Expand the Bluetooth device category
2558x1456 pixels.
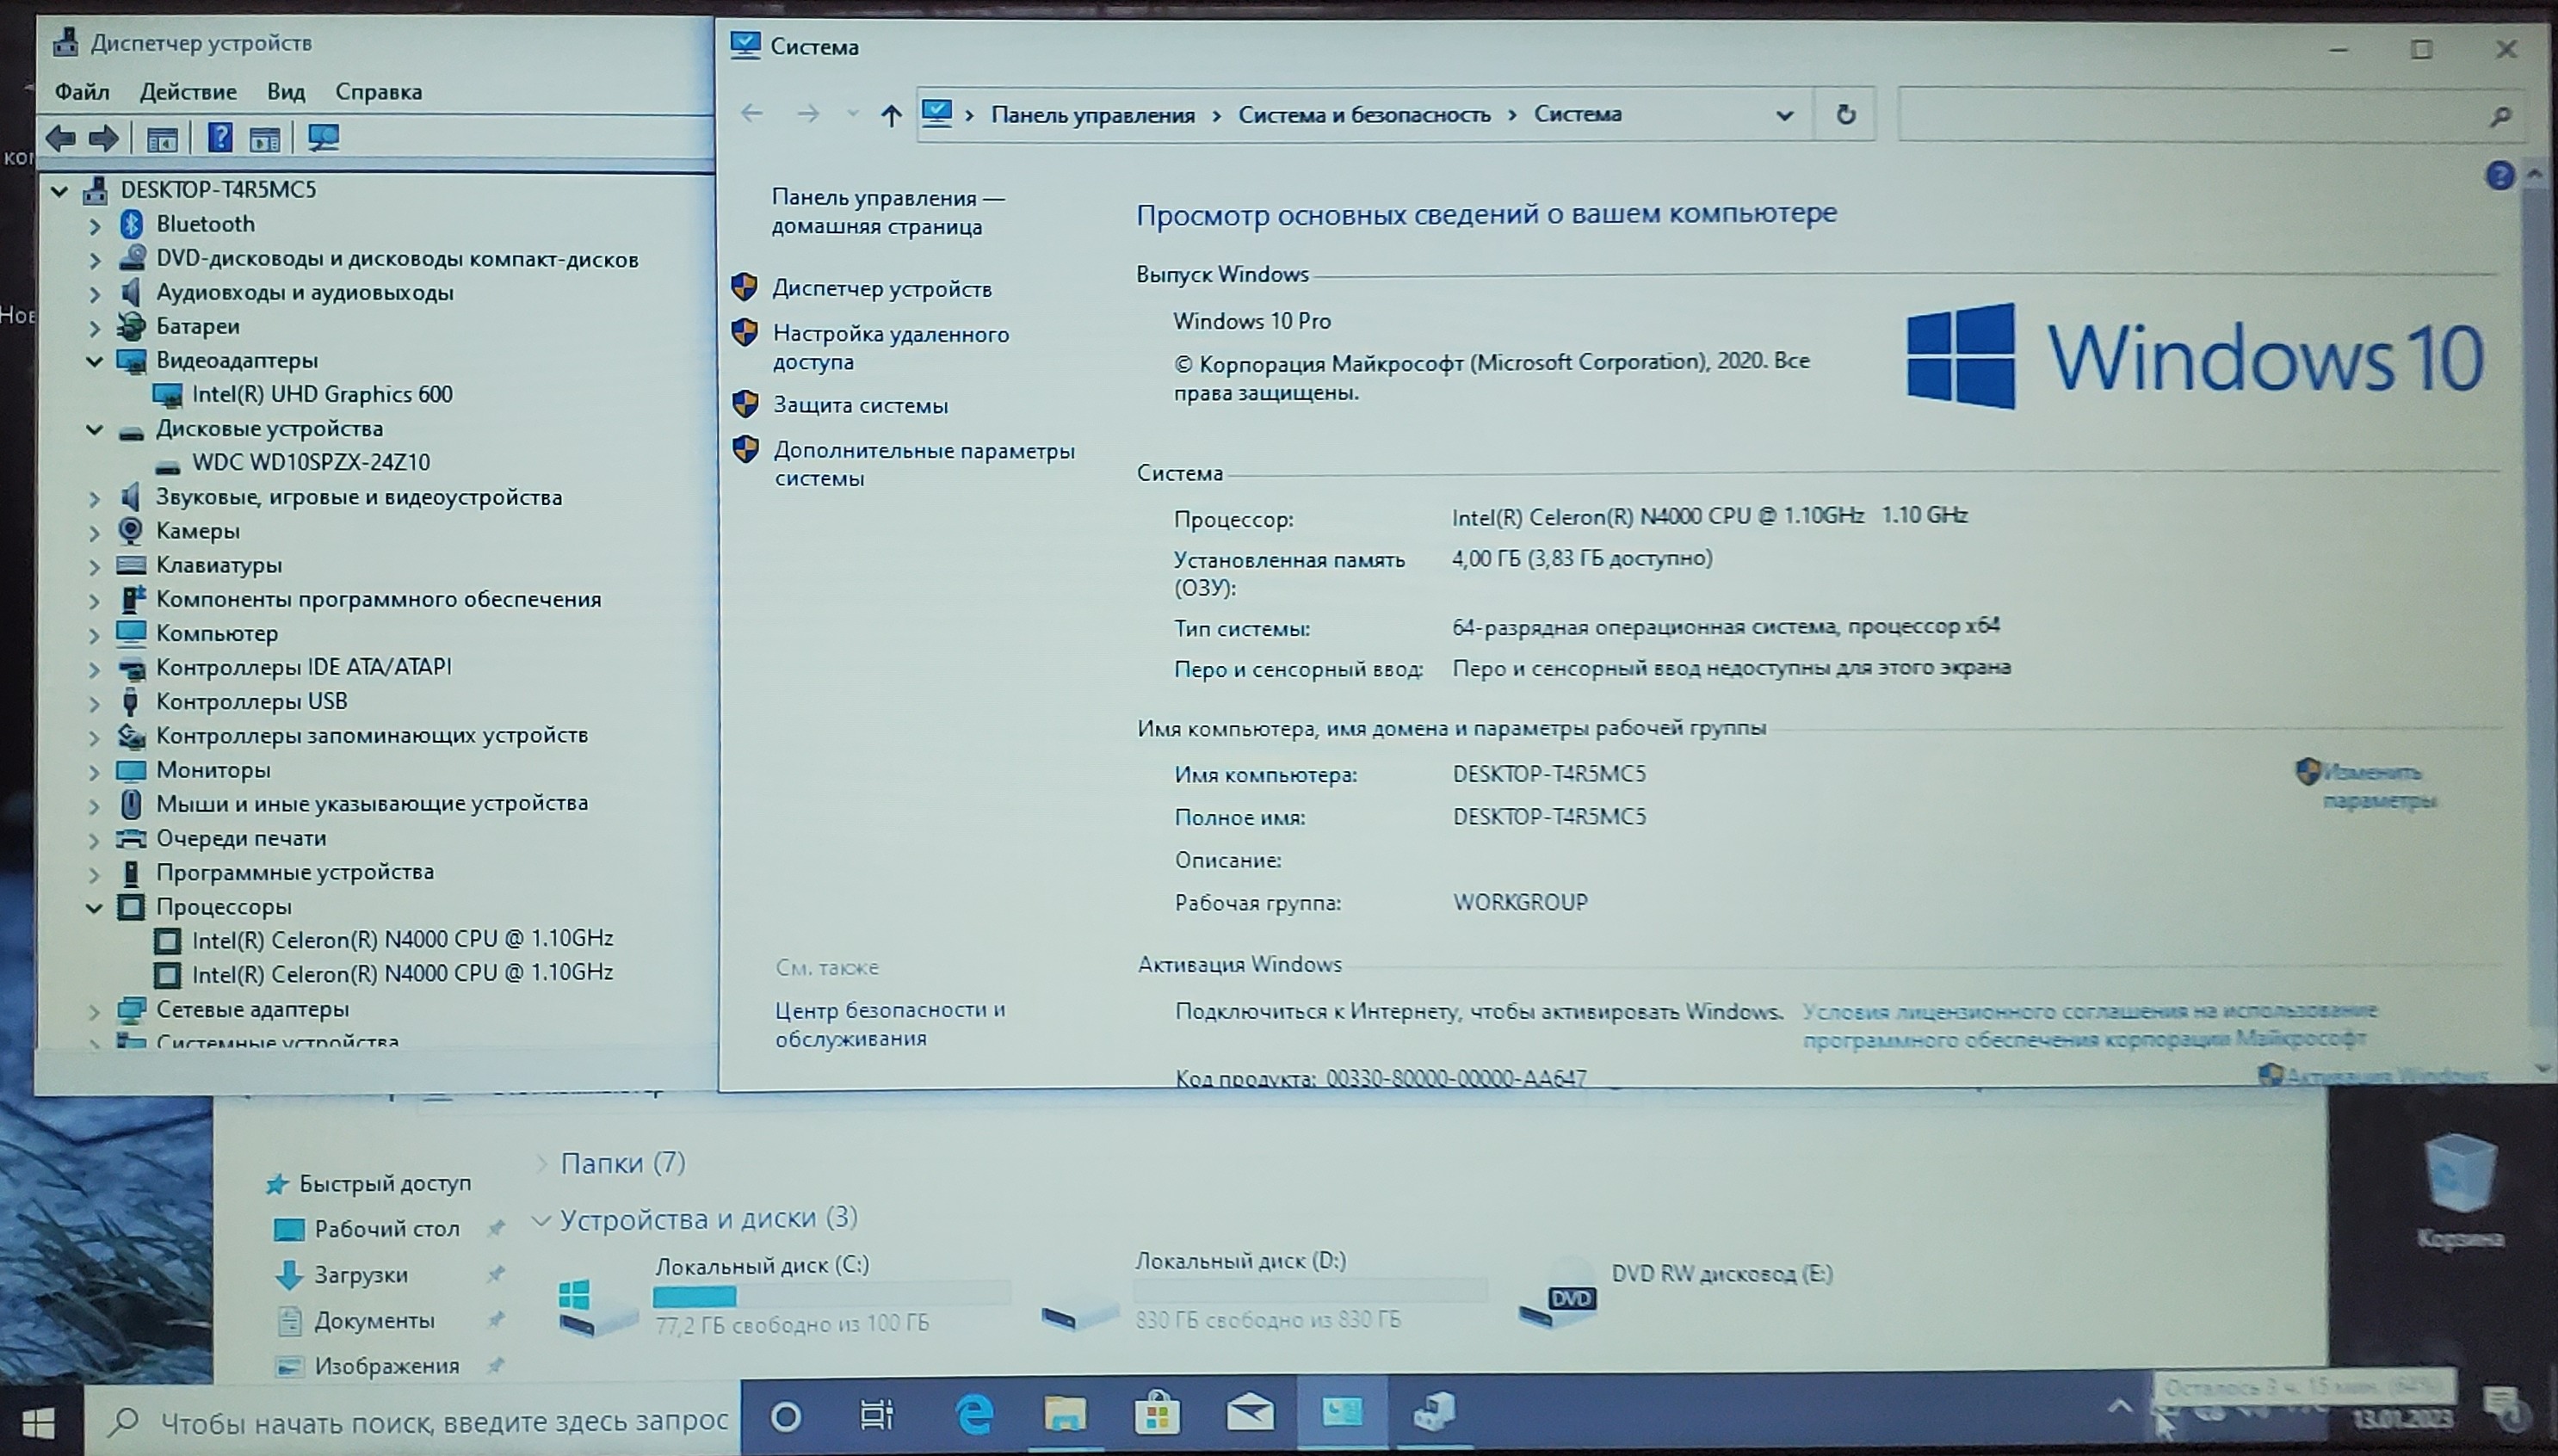[x=95, y=226]
